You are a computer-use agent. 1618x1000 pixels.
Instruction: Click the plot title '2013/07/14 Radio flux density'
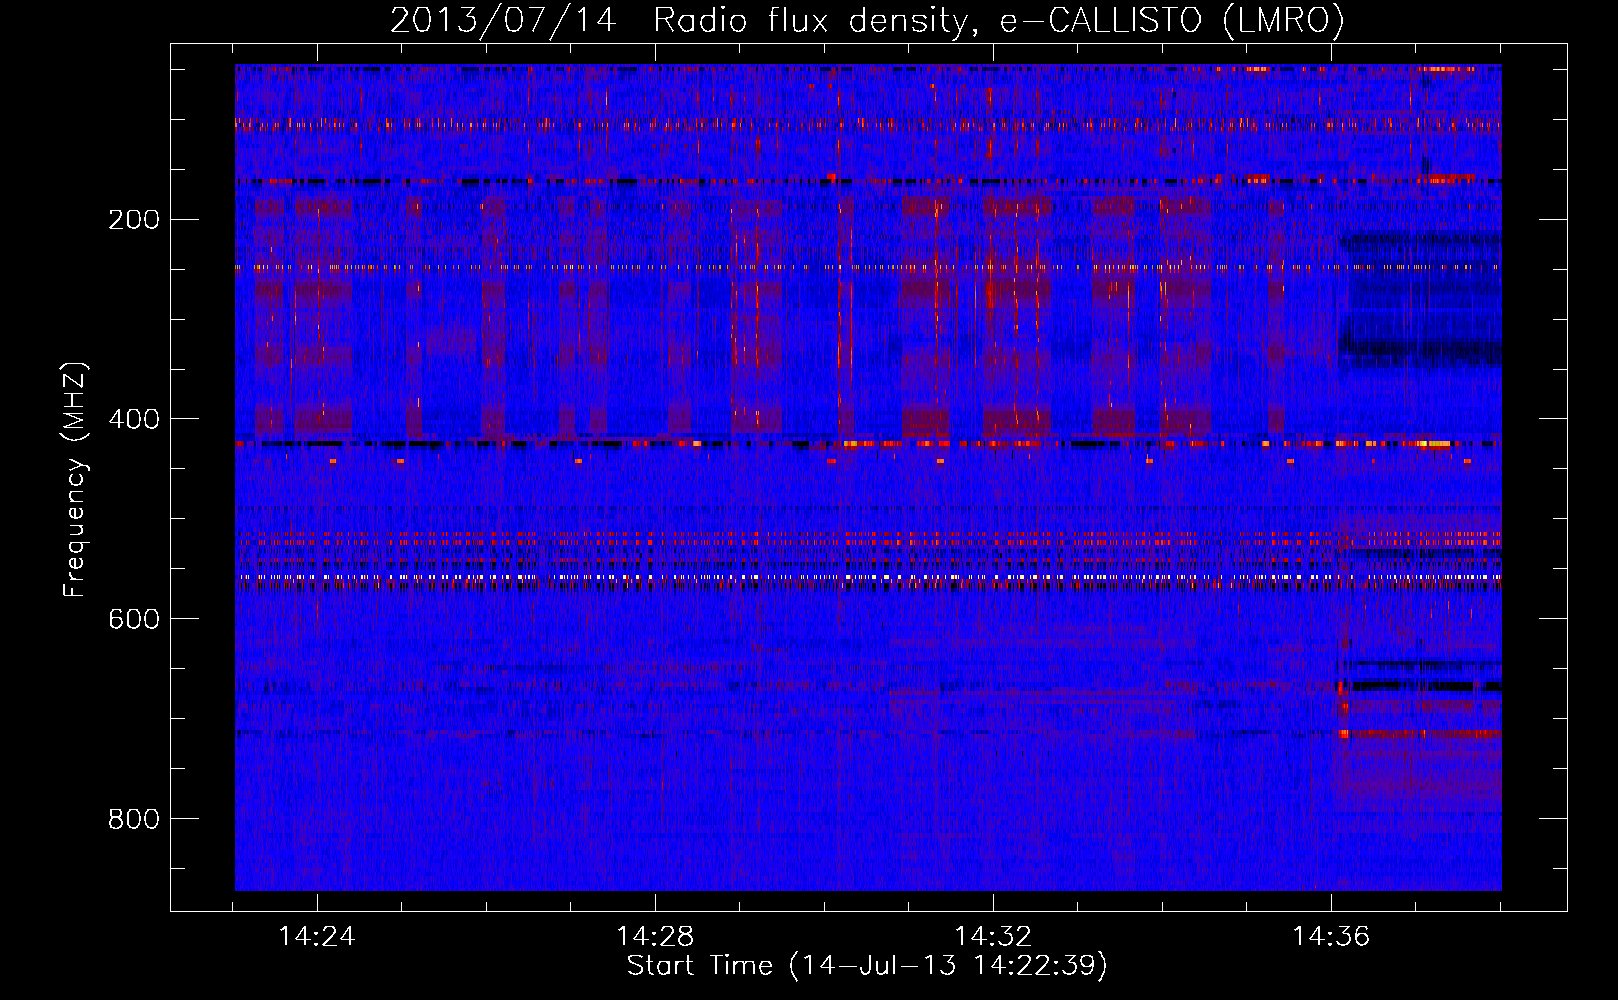click(x=867, y=20)
